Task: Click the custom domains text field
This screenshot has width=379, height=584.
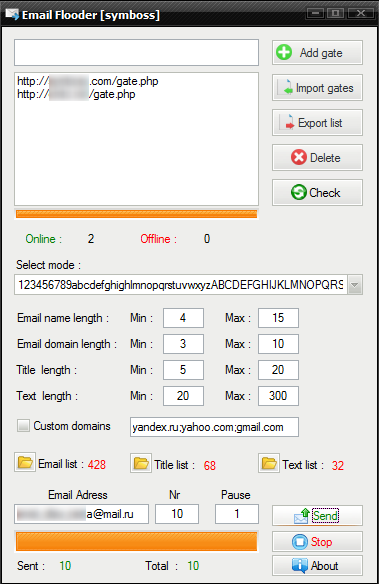Action: 214,427
